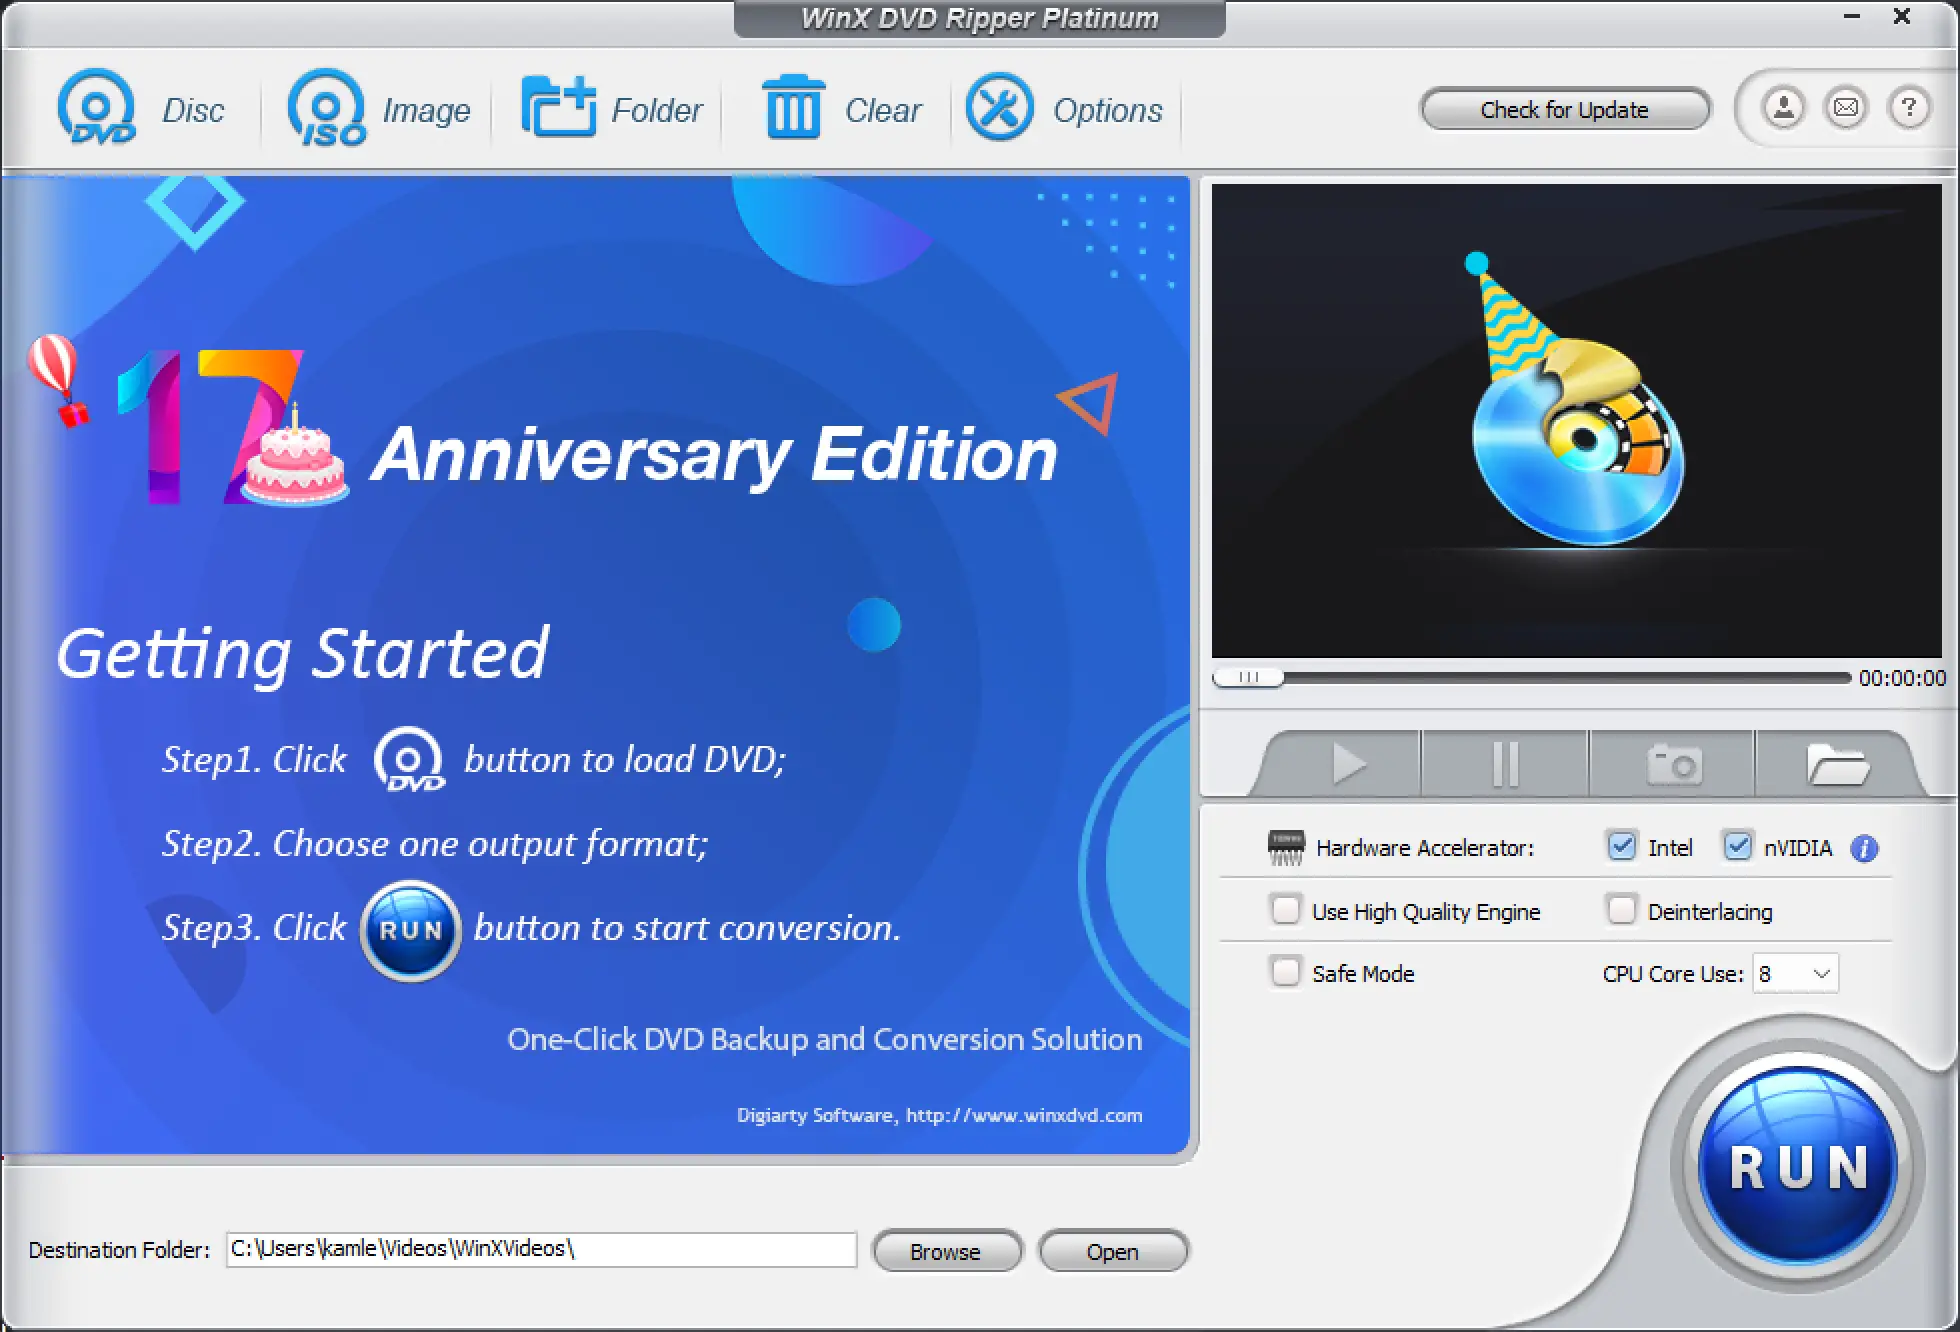The image size is (1960, 1332).
Task: Minimize the WinX DVD Ripper window
Action: point(1852,16)
